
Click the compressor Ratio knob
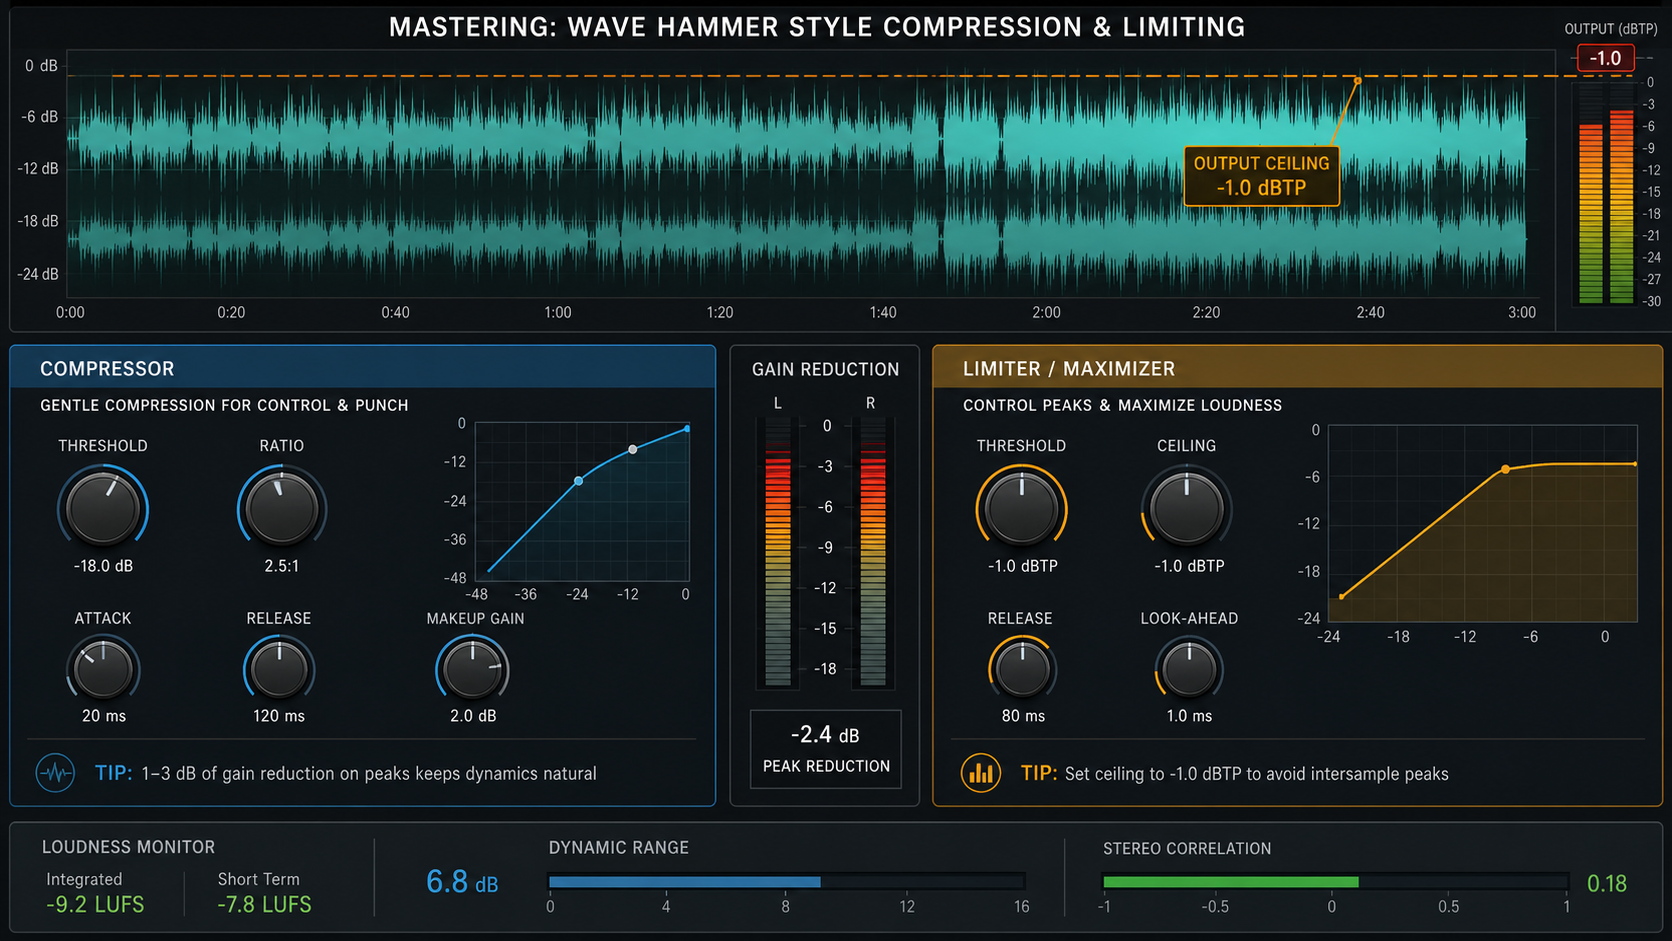coord(281,508)
